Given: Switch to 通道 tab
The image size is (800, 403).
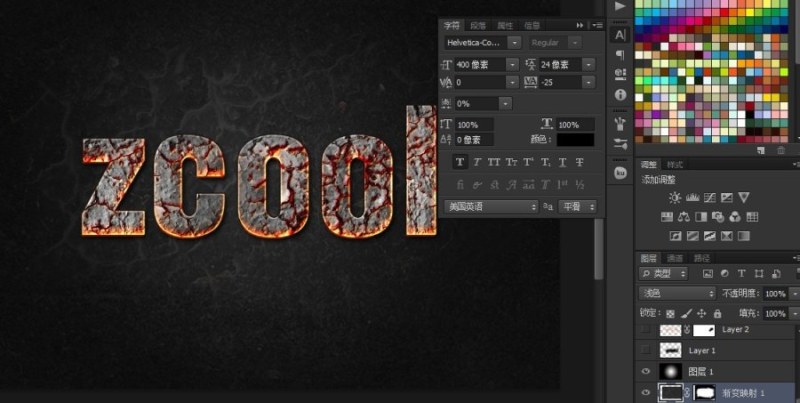Looking at the screenshot, I should 675,258.
